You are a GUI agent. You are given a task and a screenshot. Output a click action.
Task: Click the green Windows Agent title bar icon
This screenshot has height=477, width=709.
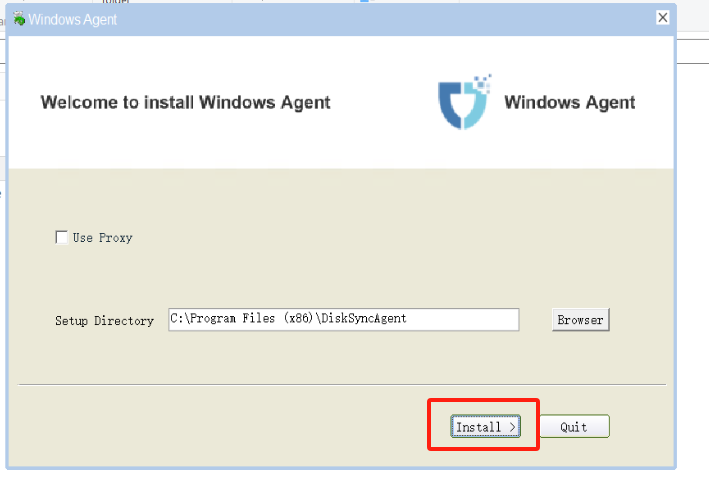[19, 19]
